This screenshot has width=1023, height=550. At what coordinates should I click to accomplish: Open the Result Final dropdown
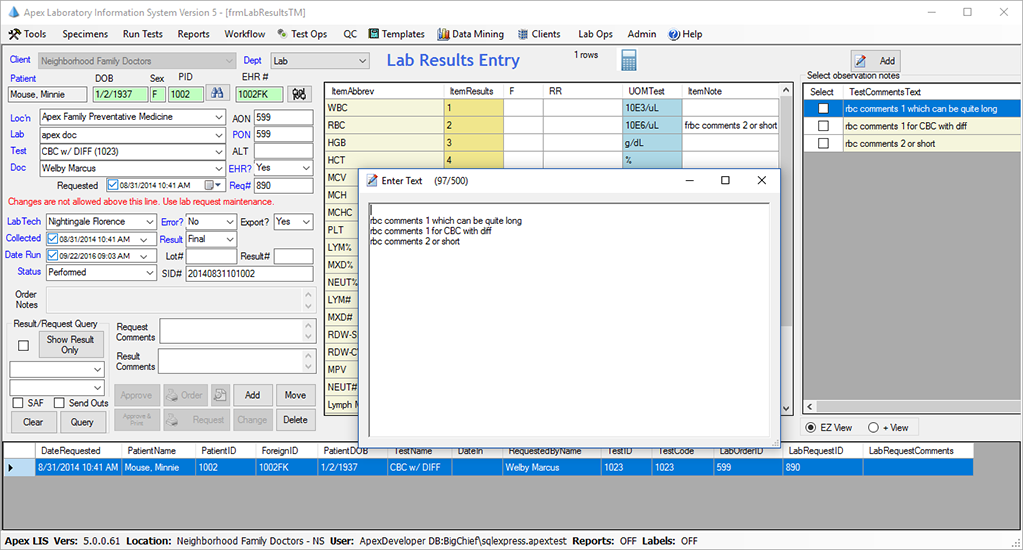[230, 239]
